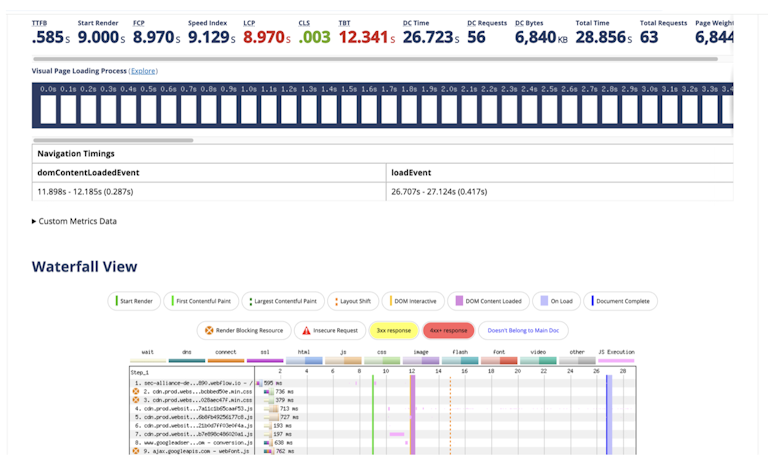Click the TTFB metric label link
The width and height of the screenshot is (768, 460).
pos(39,22)
